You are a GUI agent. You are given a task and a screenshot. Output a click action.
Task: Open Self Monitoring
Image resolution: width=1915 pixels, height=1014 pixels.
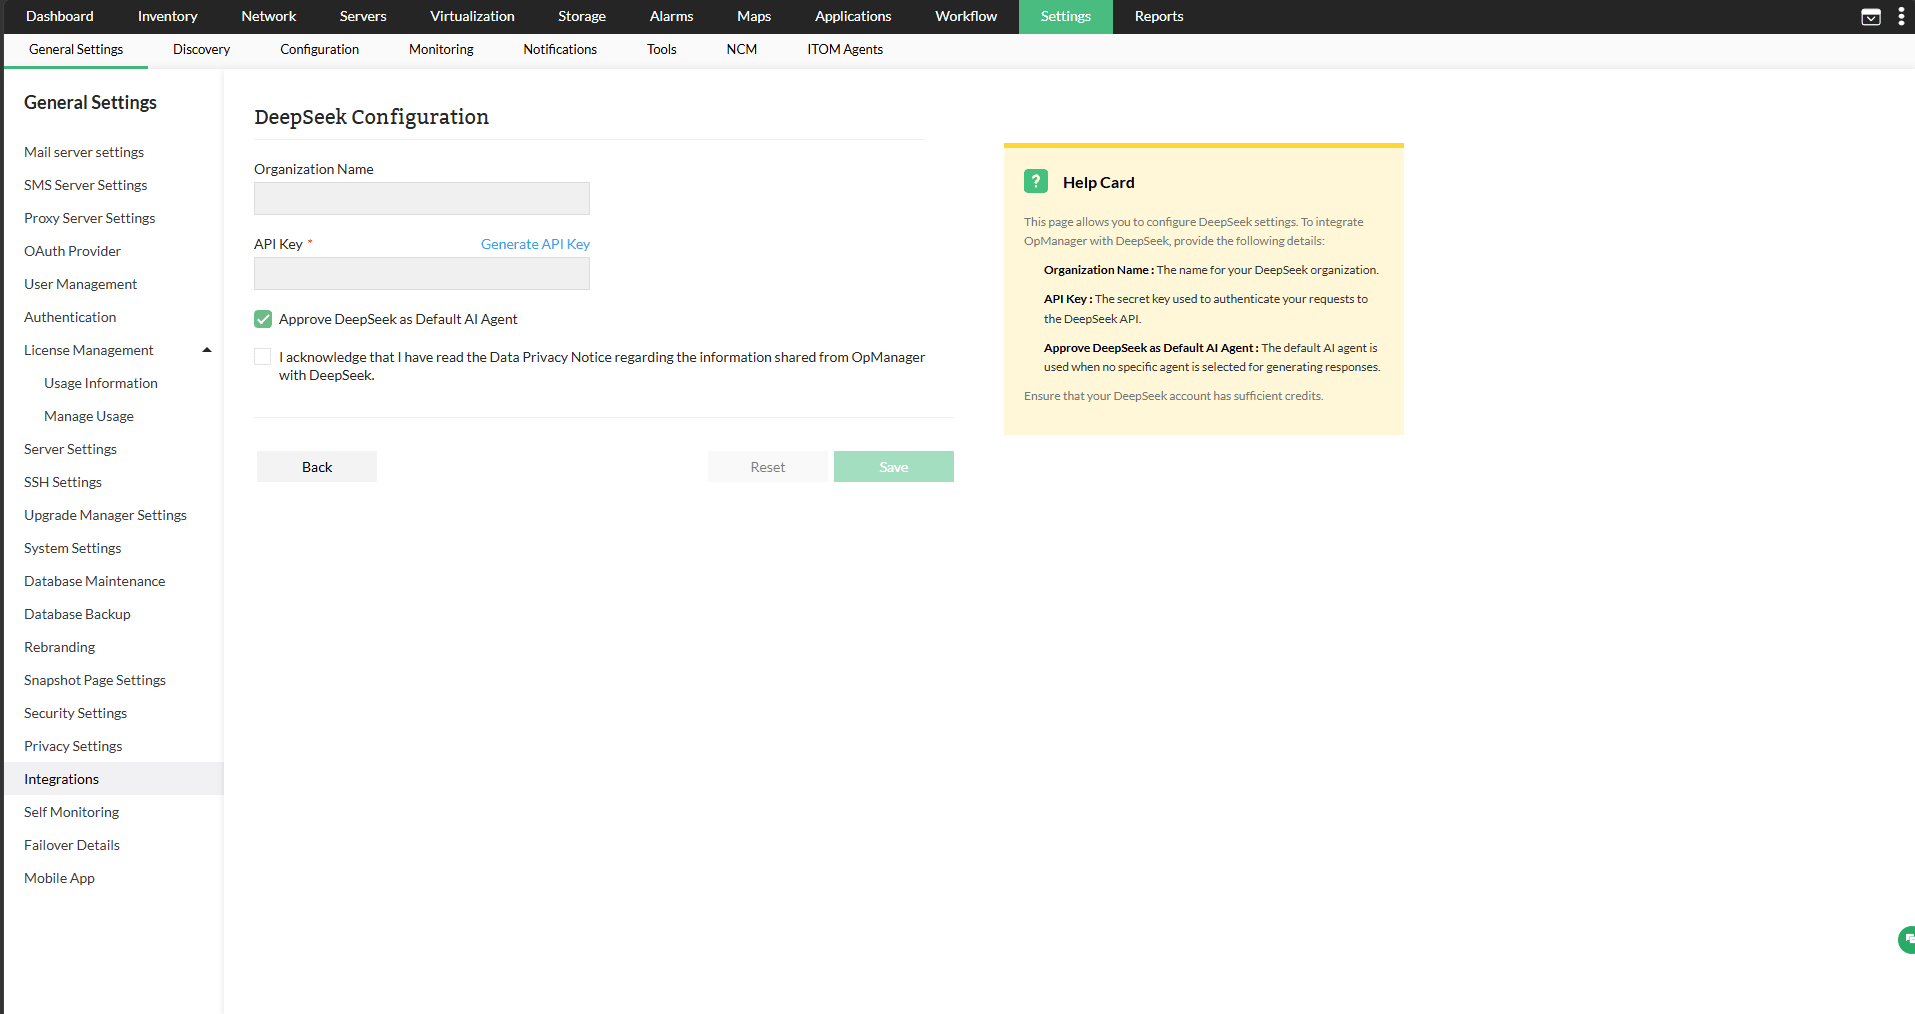click(x=71, y=812)
